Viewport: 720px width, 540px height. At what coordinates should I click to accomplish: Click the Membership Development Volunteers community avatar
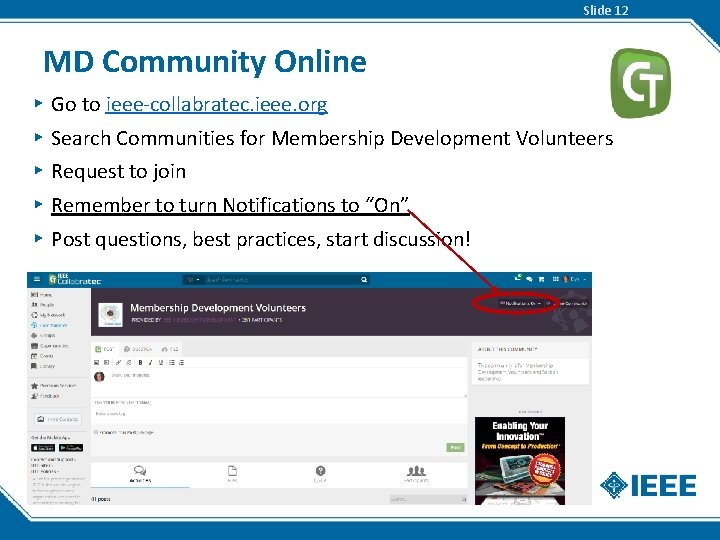click(x=111, y=315)
